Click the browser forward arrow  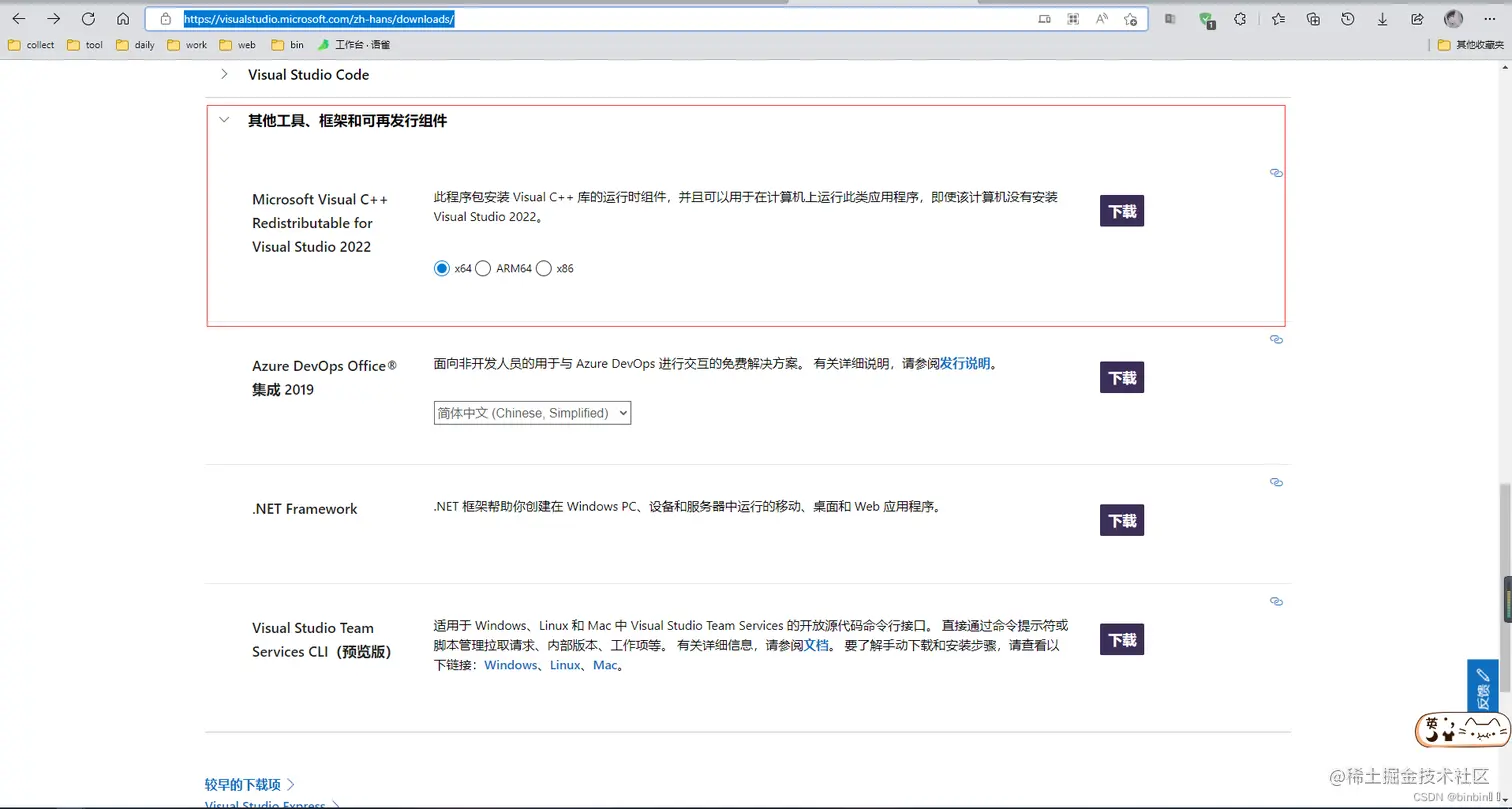(x=54, y=19)
